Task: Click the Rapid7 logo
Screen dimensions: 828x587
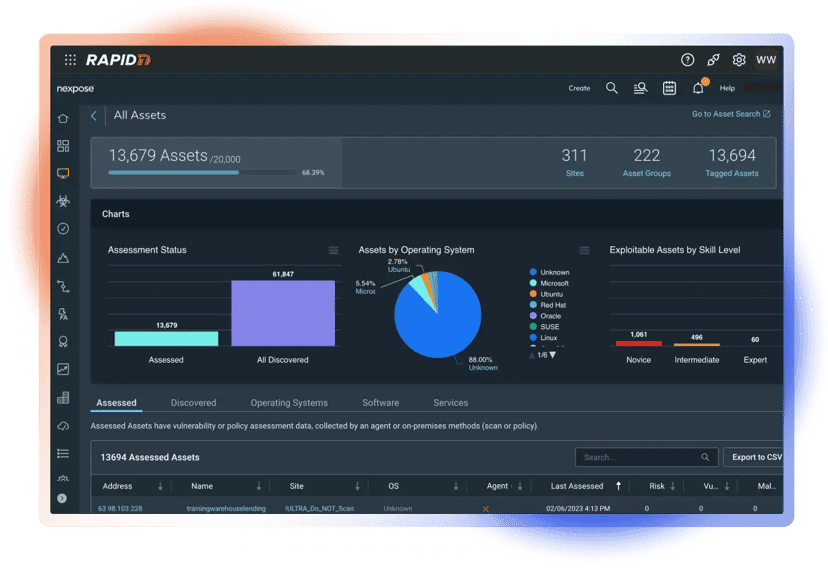Action: click(x=118, y=60)
